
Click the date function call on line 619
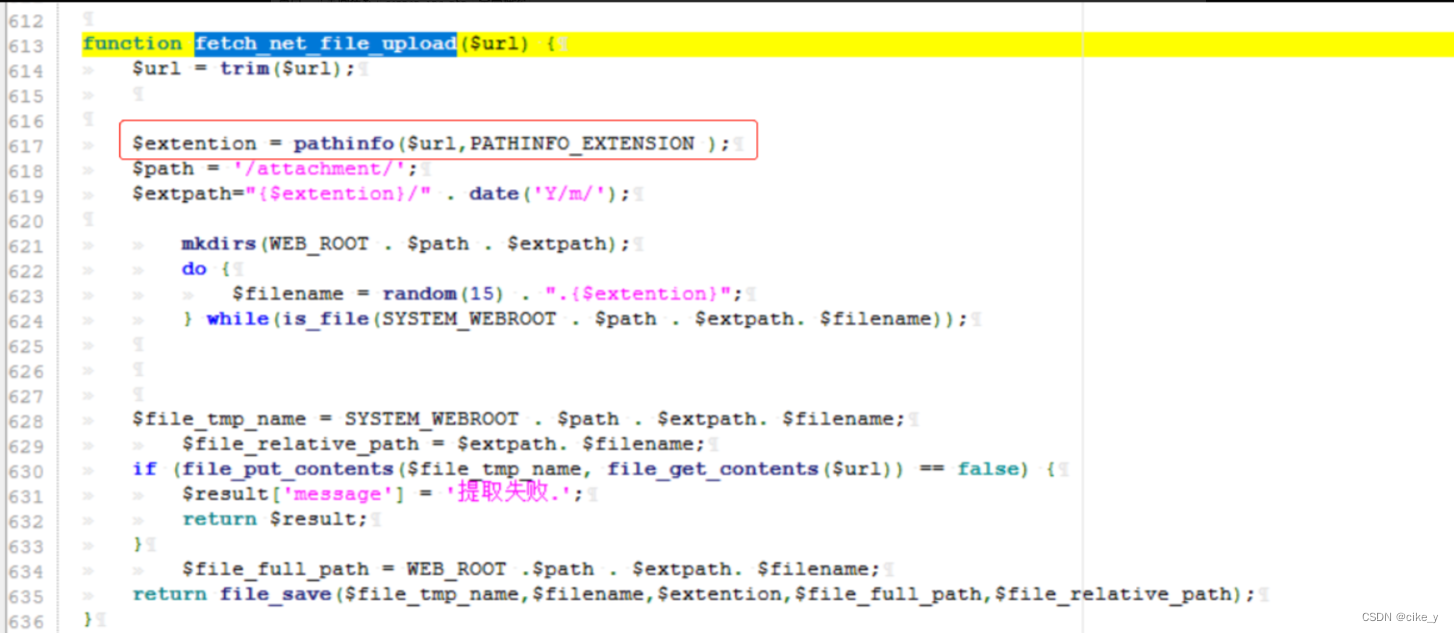point(493,194)
